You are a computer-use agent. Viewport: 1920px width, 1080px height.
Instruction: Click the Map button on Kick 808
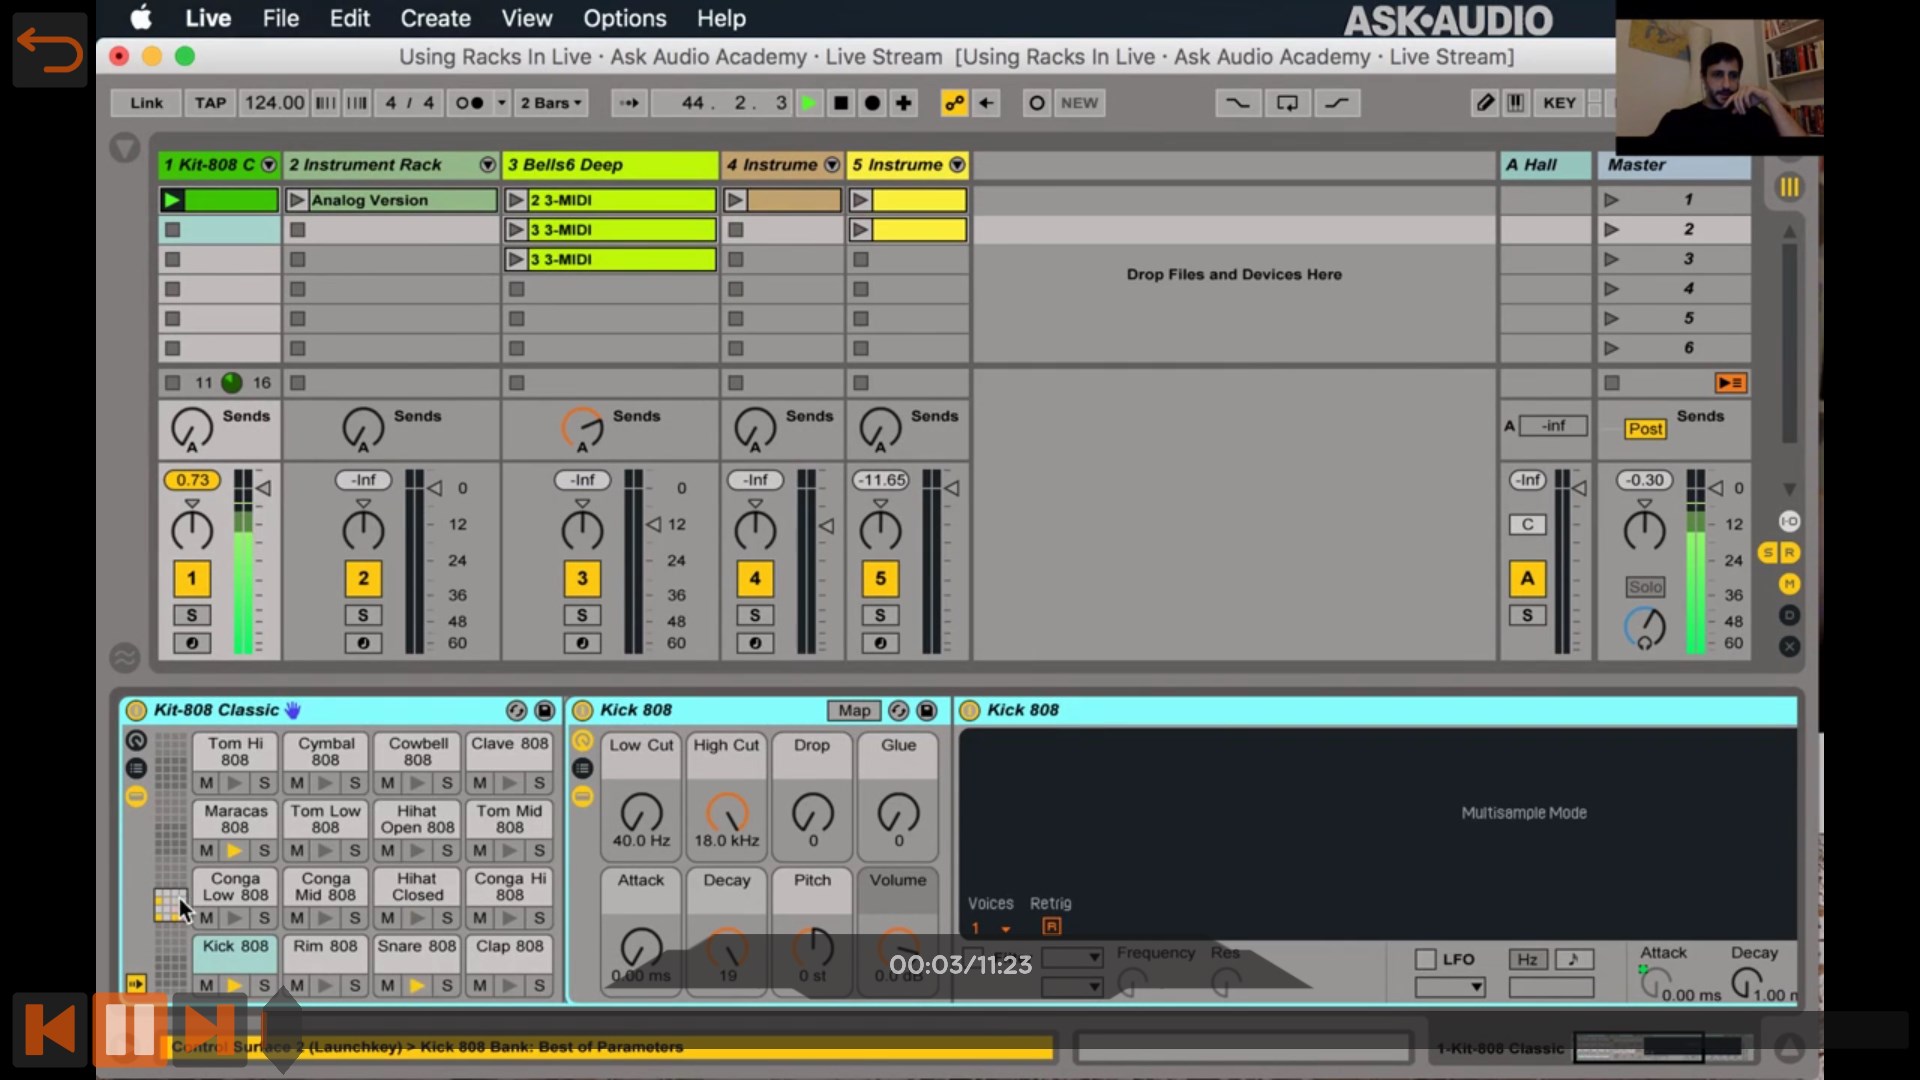pos(854,710)
